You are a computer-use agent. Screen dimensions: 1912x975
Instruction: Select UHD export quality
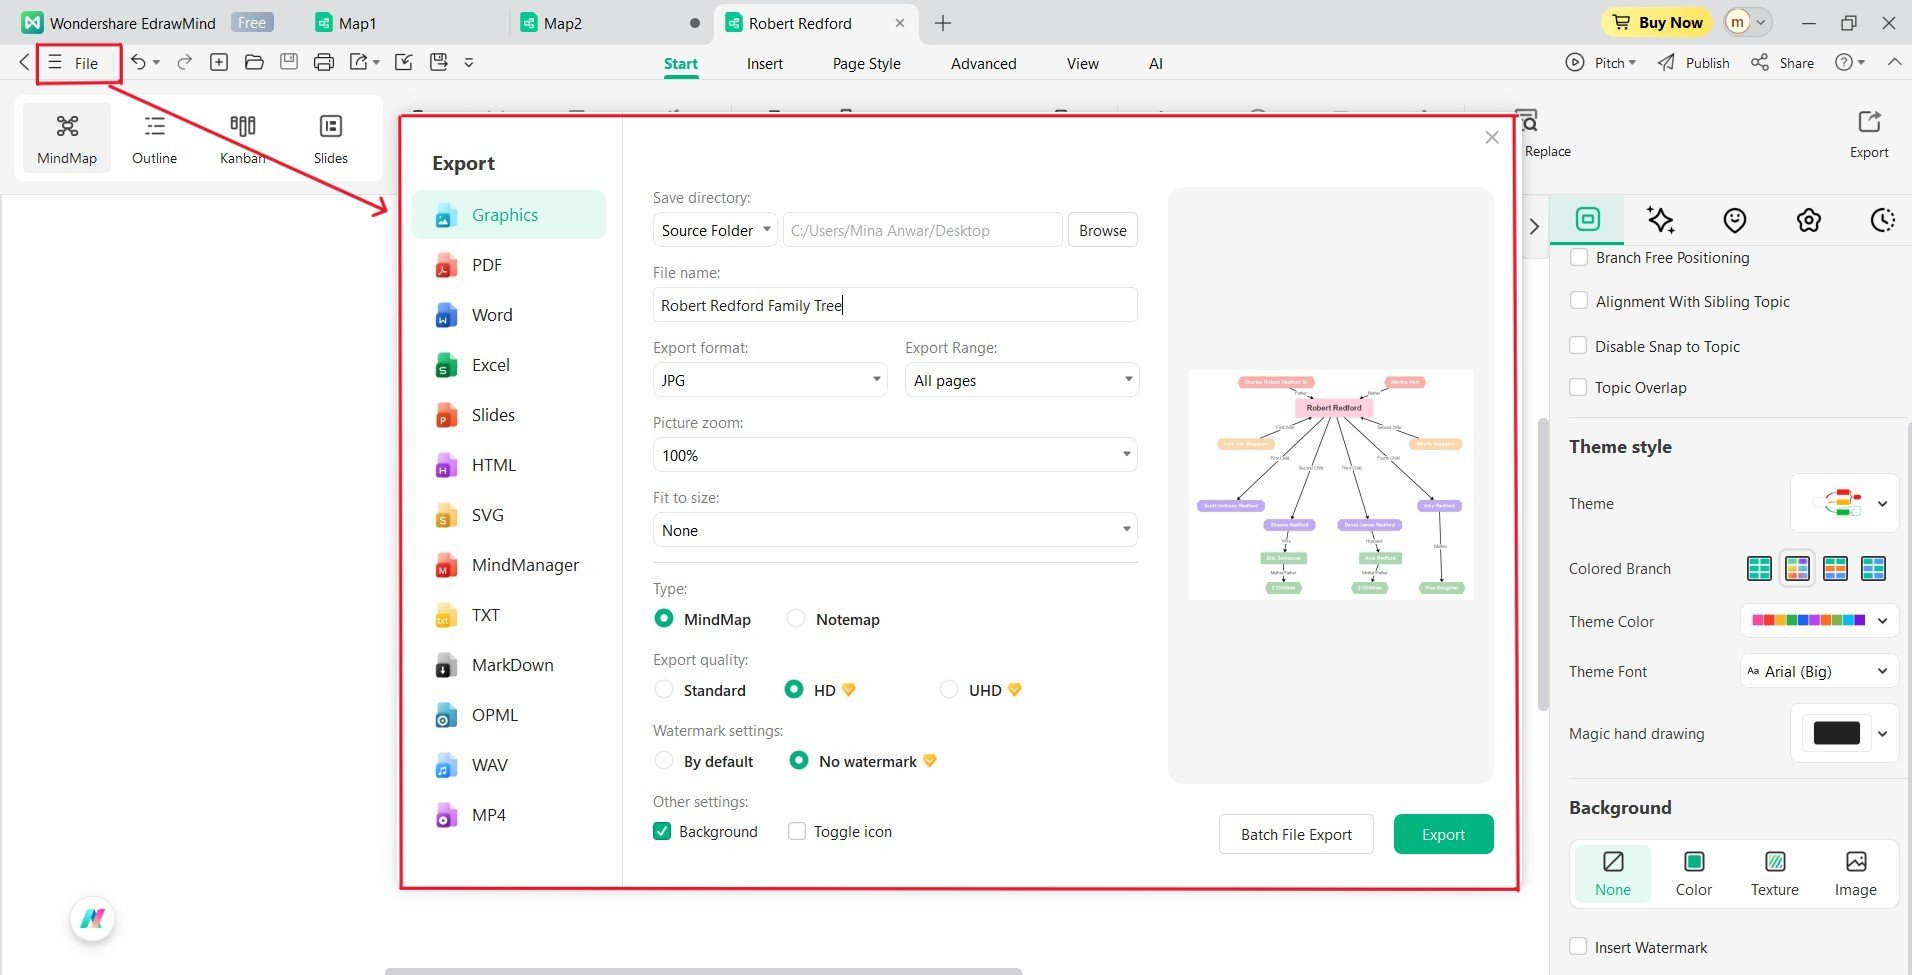coord(949,690)
